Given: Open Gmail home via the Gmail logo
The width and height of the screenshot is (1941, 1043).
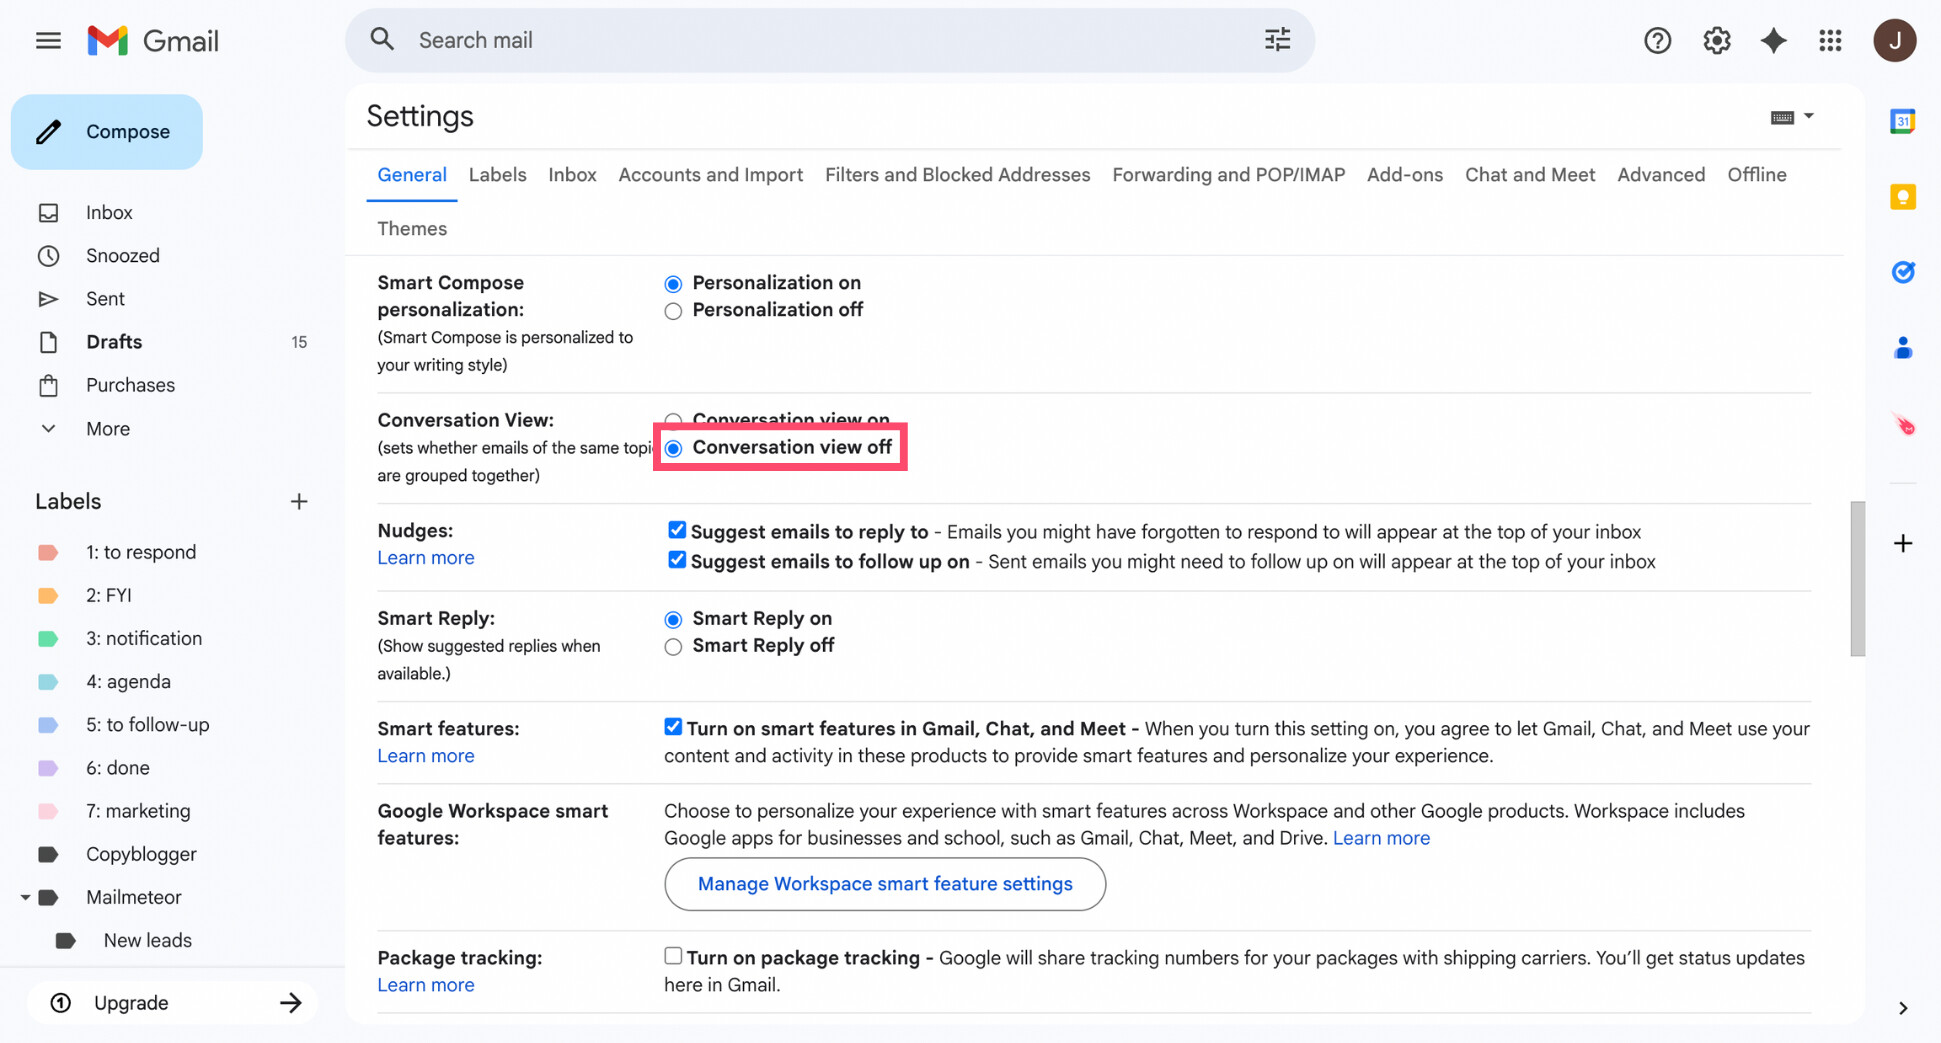Looking at the screenshot, I should coord(152,40).
